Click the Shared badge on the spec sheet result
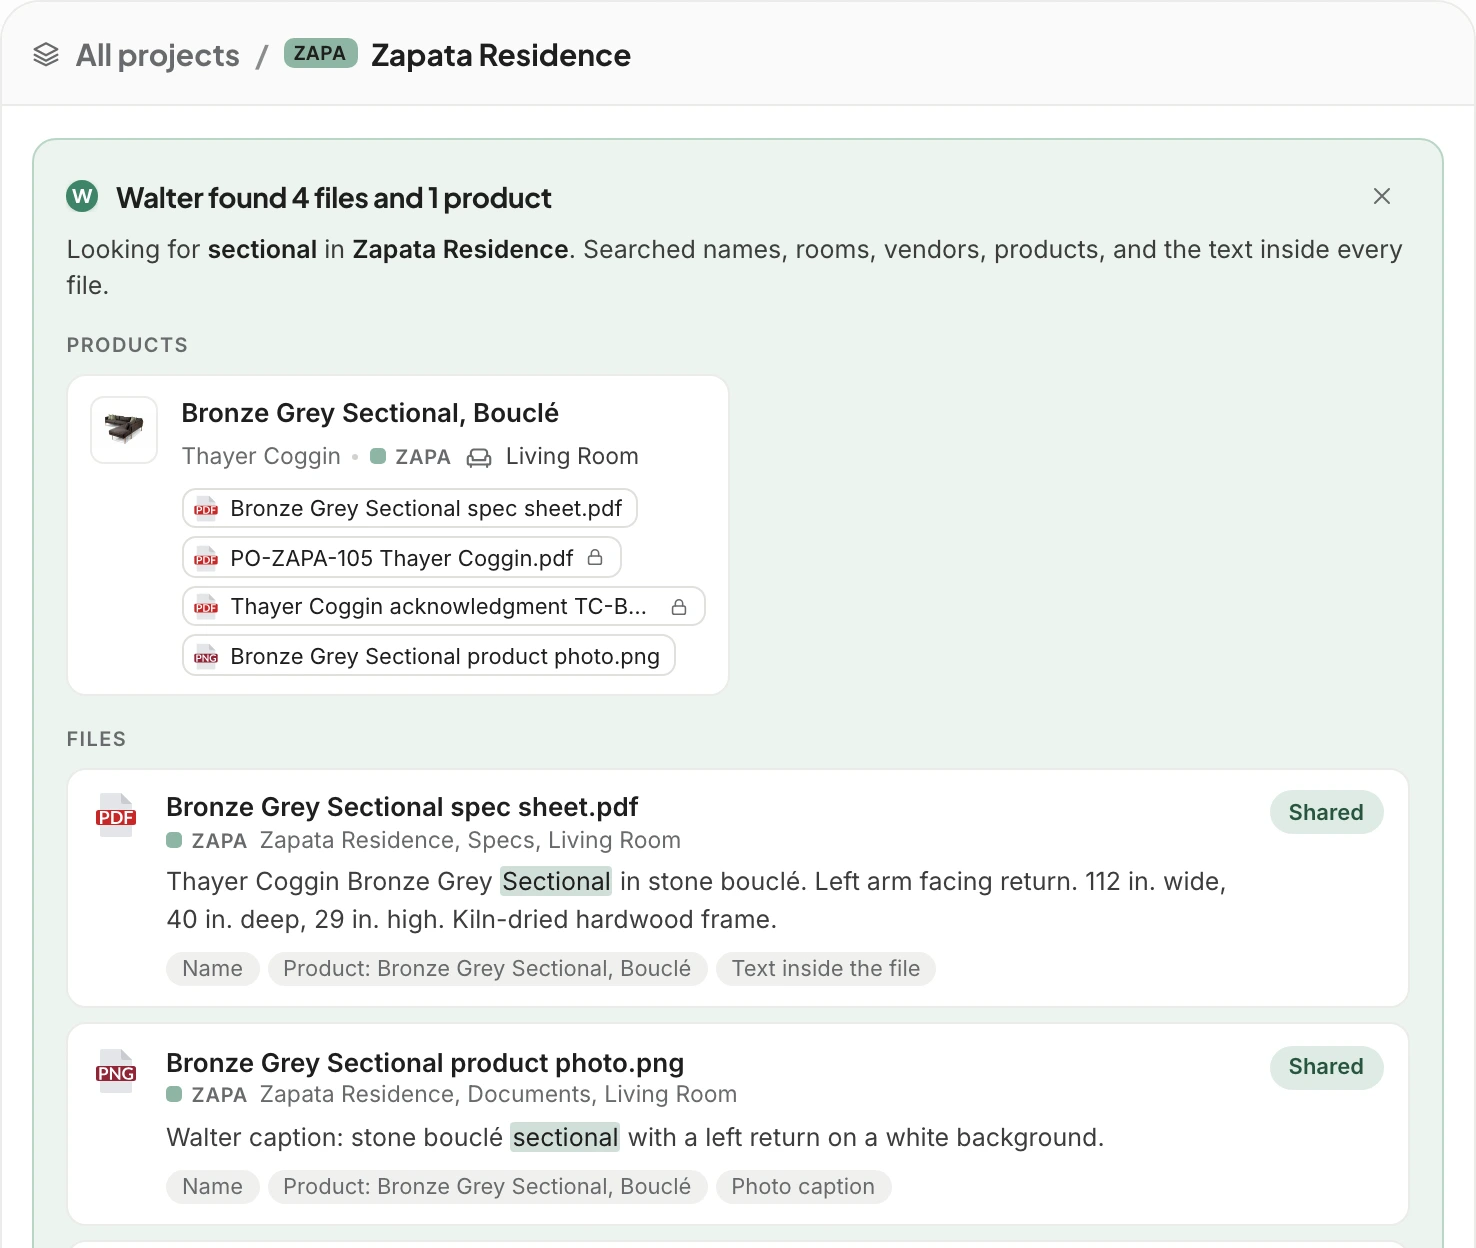This screenshot has width=1476, height=1248. (1326, 812)
